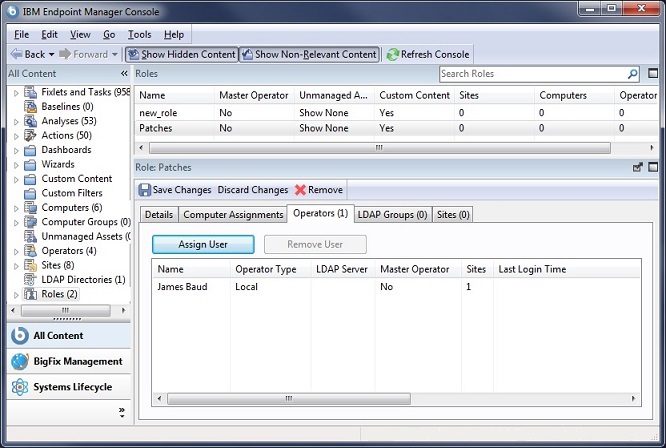Collapse the All Content navigation pane

pos(124,74)
